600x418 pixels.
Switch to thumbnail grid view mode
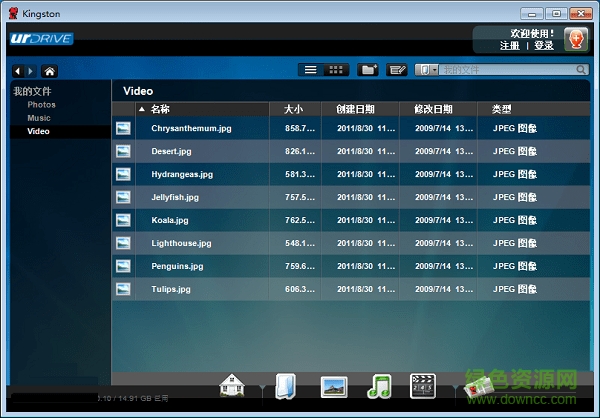(337, 70)
